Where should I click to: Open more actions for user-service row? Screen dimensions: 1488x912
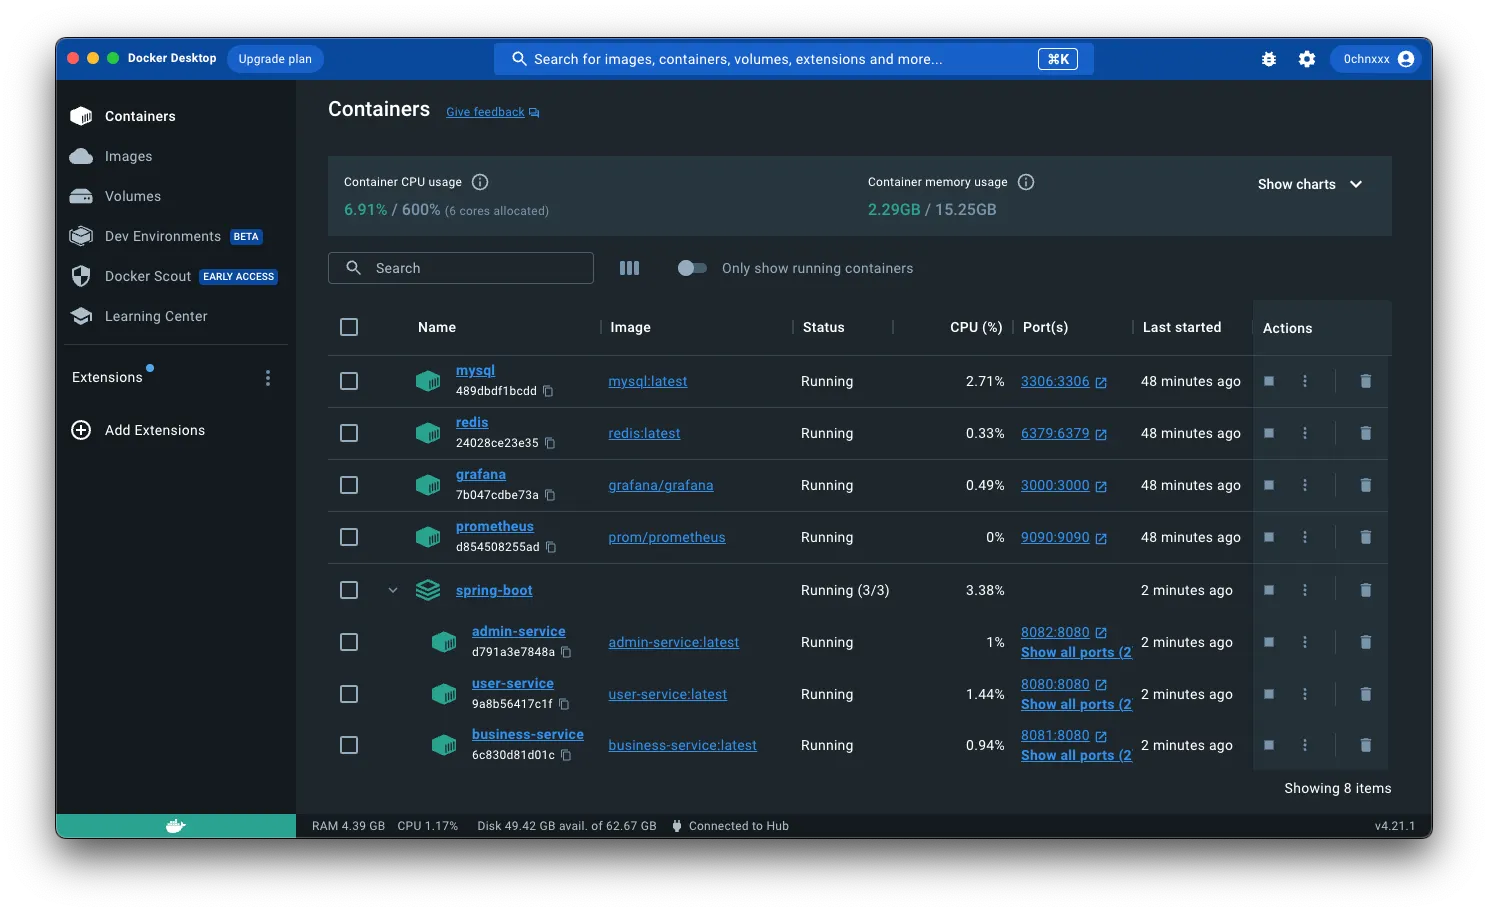[1305, 694]
